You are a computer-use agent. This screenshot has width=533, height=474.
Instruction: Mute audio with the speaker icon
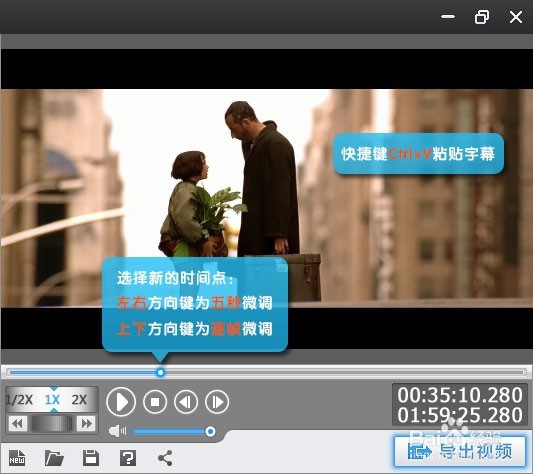[x=117, y=431]
